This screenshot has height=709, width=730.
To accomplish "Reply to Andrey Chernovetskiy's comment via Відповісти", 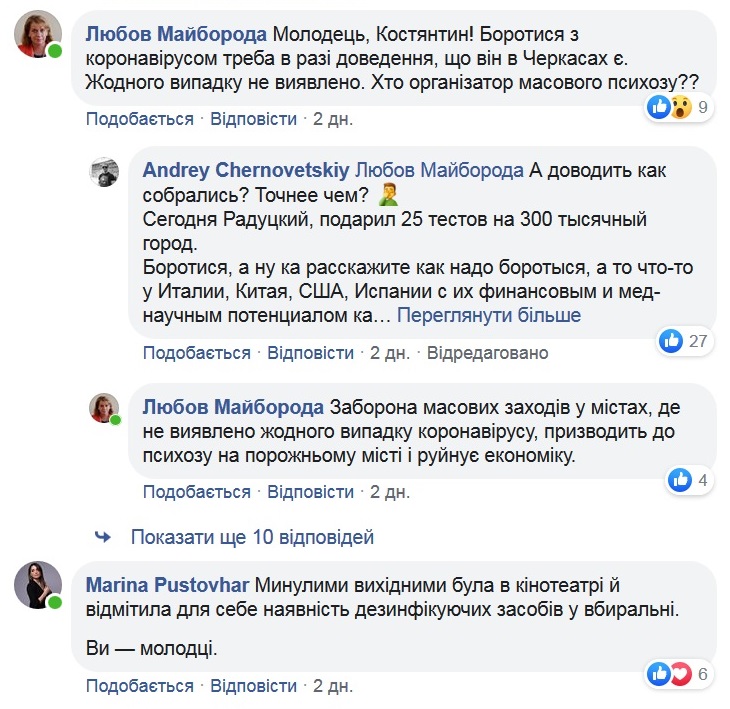I will pos(311,353).
